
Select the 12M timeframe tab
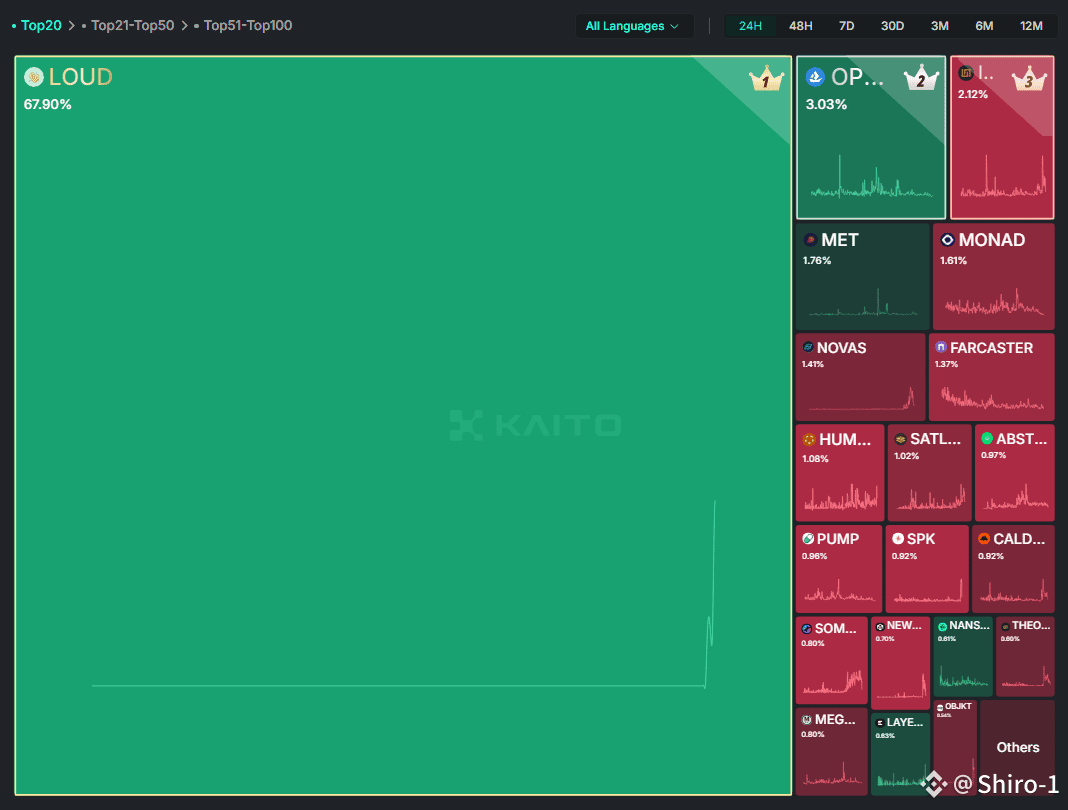[x=1031, y=26]
